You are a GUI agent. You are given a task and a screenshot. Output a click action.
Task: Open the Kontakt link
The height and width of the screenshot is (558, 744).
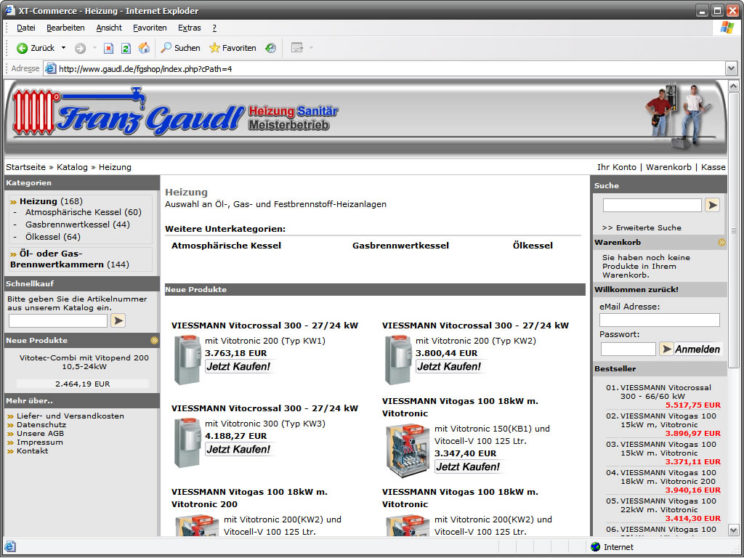coord(32,451)
